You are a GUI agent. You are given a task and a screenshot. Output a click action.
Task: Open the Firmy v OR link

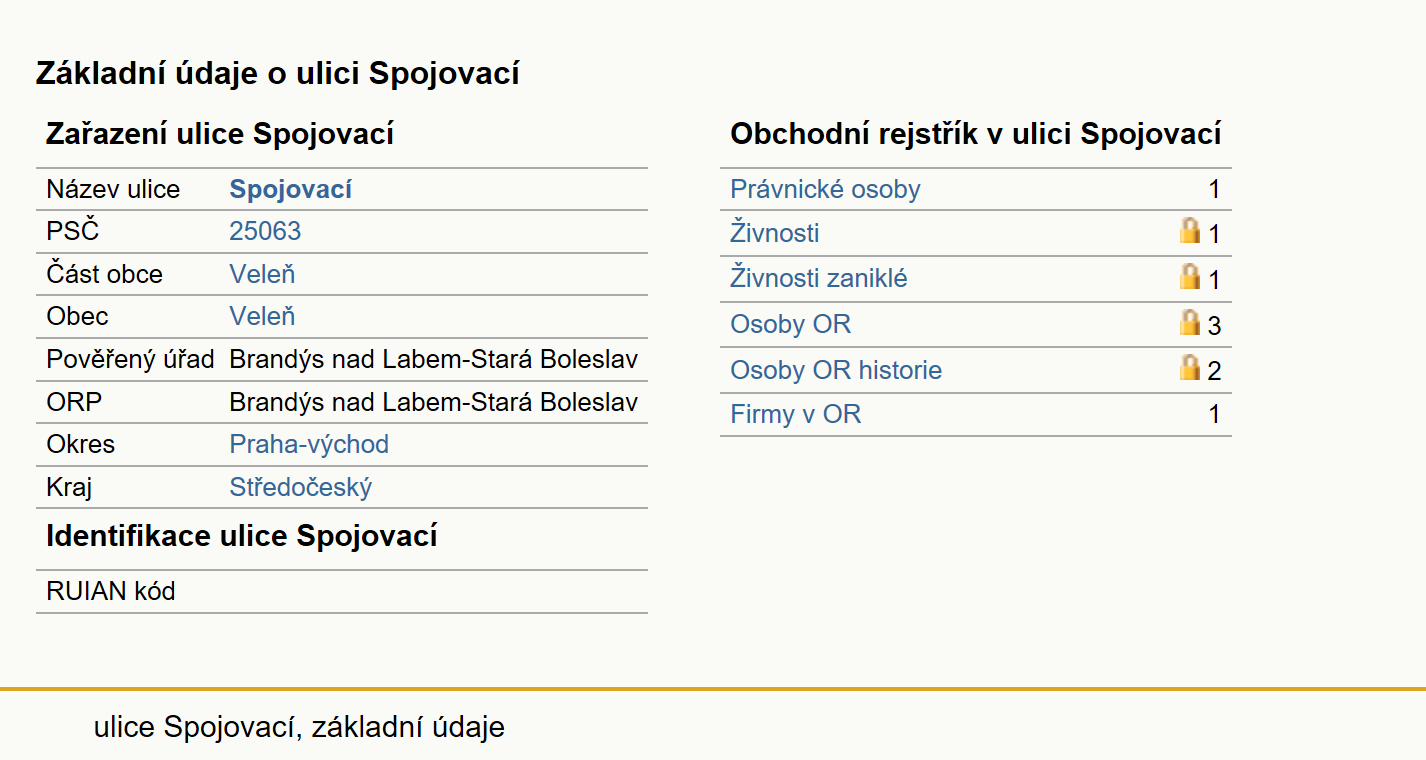pyautogui.click(x=796, y=414)
